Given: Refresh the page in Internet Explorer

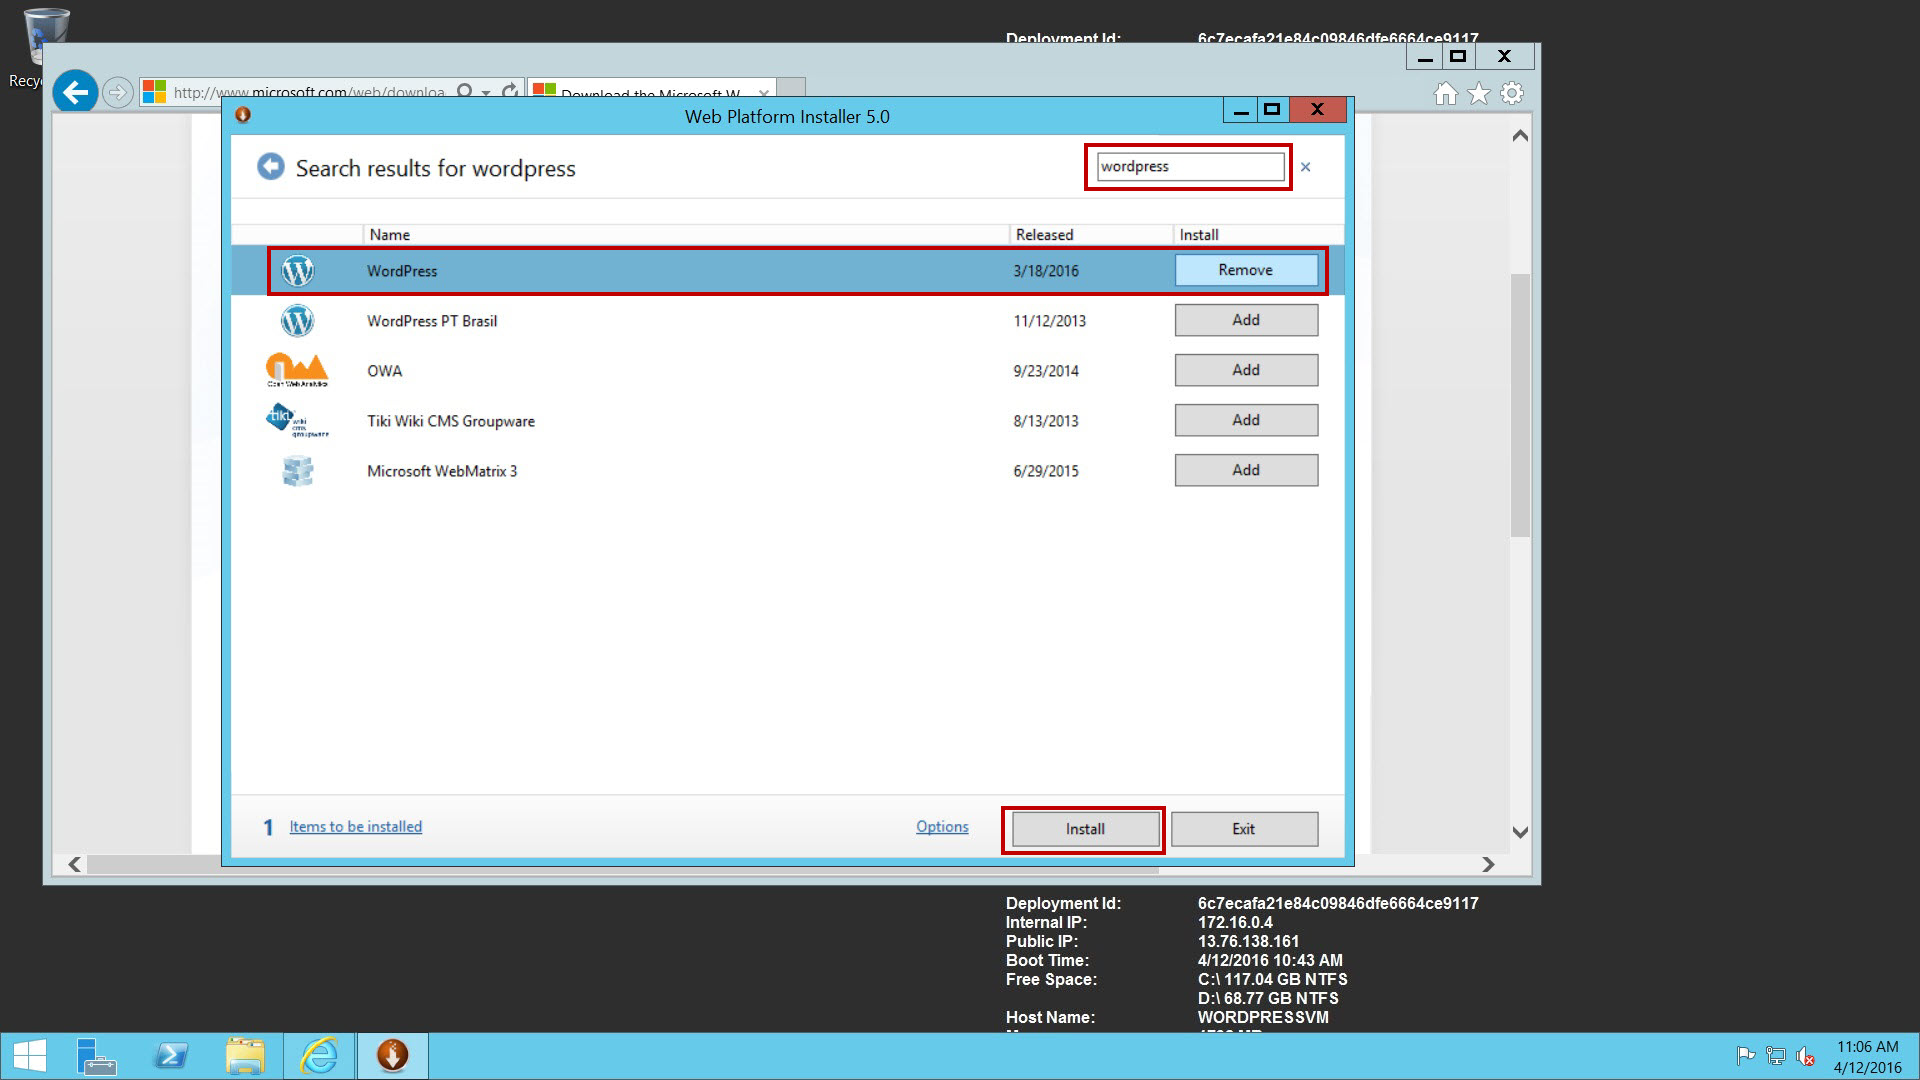Looking at the screenshot, I should click(510, 92).
